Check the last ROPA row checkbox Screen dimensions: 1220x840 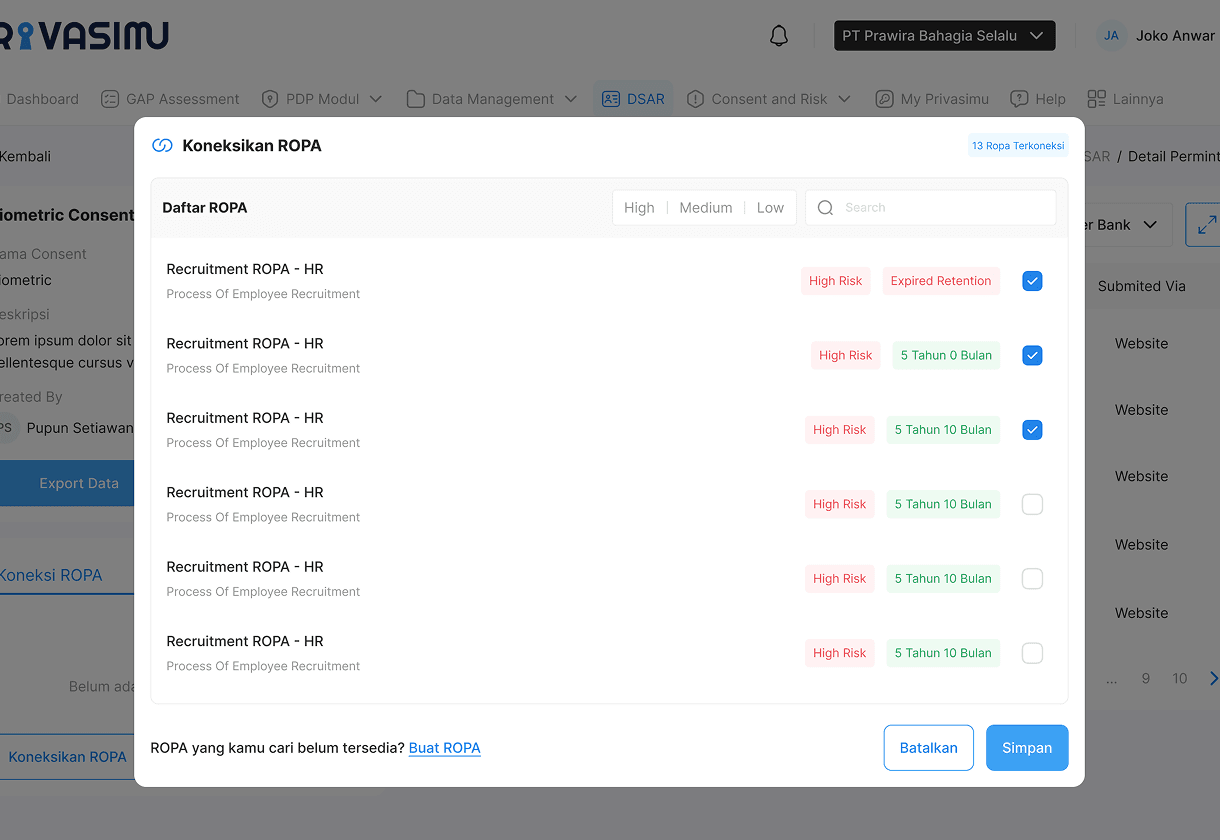pyautogui.click(x=1032, y=653)
